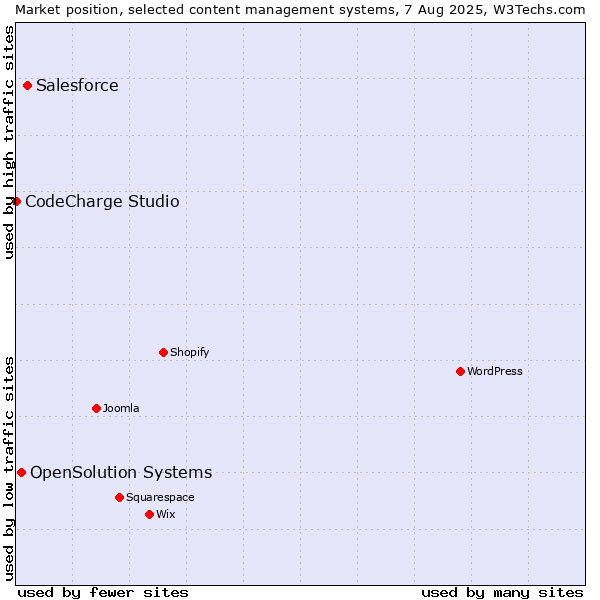600x600 pixels.
Task: Click the 'used by many sites' axis label
Action: click(x=502, y=593)
